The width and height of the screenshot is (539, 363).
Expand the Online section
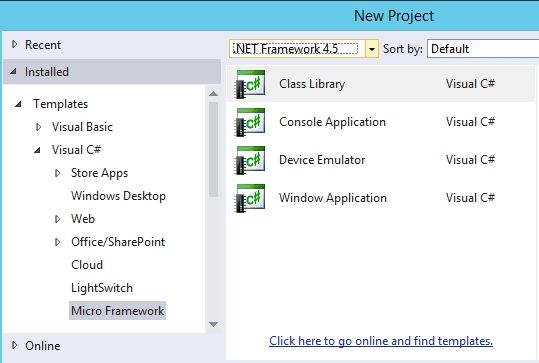click(14, 345)
